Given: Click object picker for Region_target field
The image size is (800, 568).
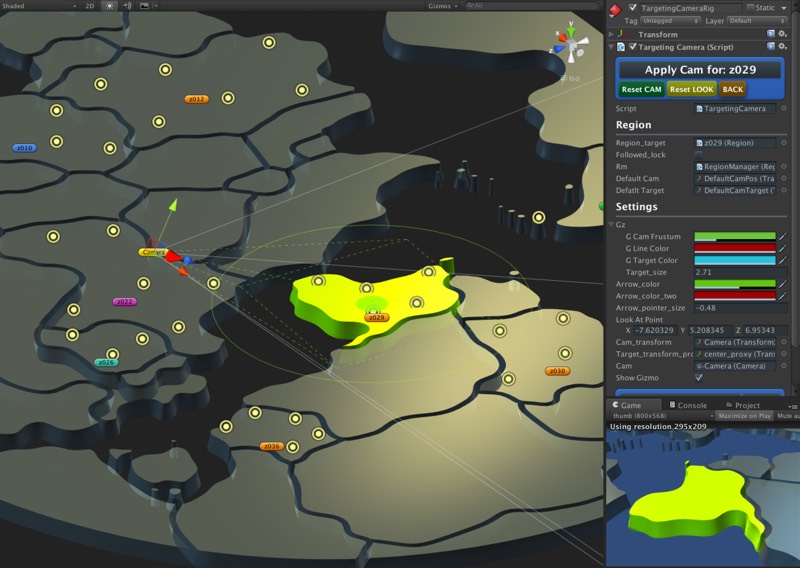Looking at the screenshot, I should coord(783,143).
